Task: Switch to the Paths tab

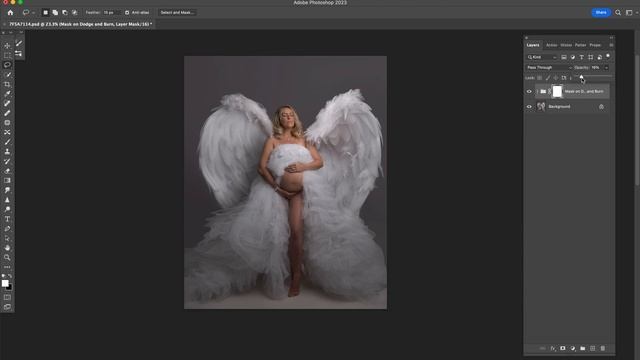Action: [x=580, y=45]
